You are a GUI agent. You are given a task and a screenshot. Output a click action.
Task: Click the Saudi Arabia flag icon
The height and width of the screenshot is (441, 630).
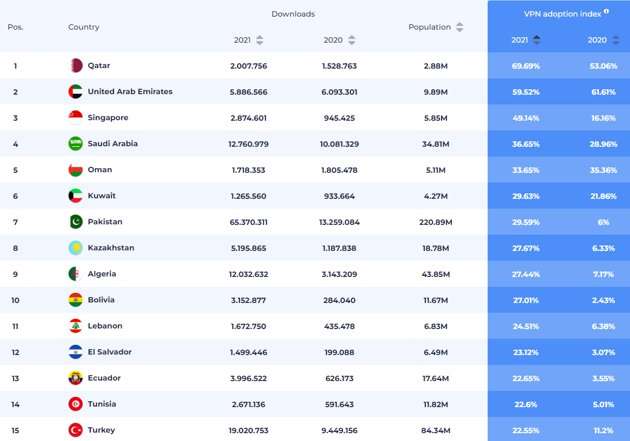75,144
